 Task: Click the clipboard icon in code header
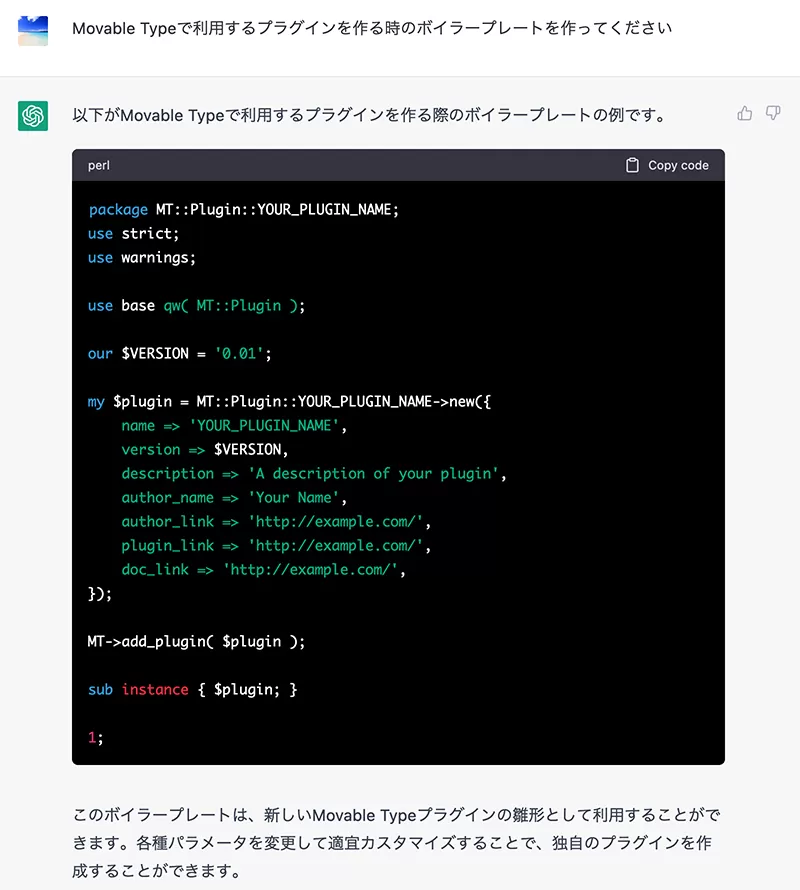pos(632,165)
